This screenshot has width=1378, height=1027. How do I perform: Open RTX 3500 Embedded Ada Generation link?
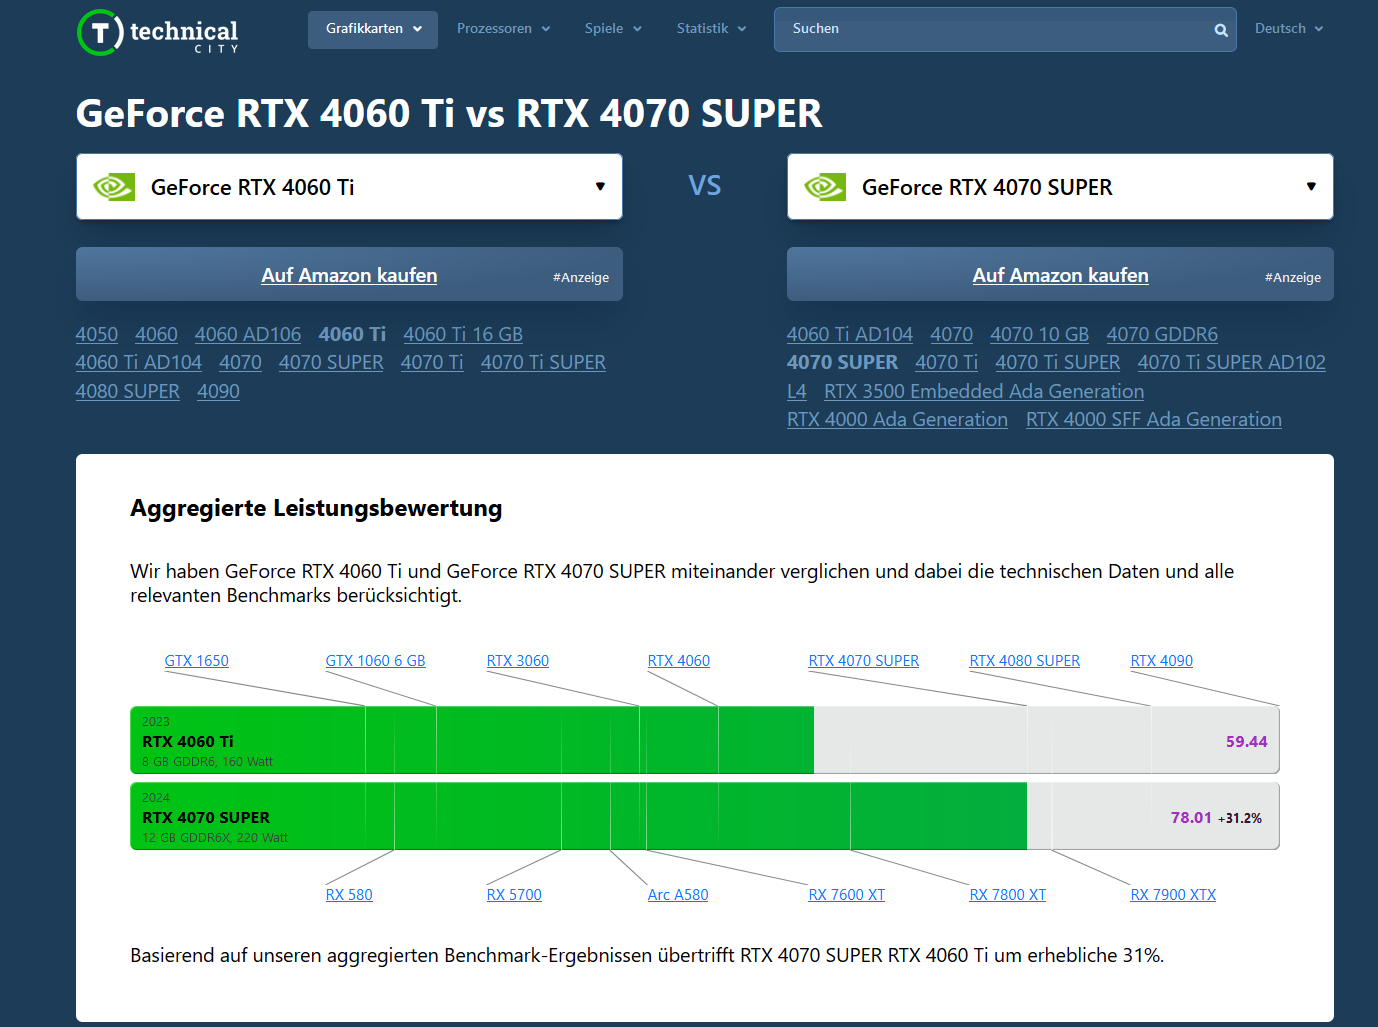click(984, 391)
